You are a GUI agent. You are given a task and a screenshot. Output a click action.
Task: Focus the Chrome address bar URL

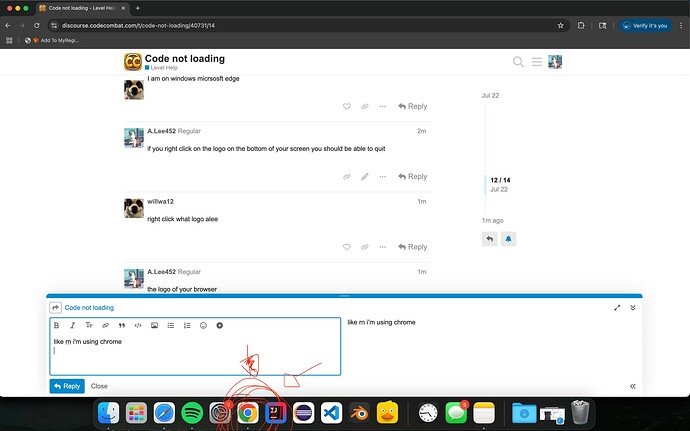click(x=138, y=26)
